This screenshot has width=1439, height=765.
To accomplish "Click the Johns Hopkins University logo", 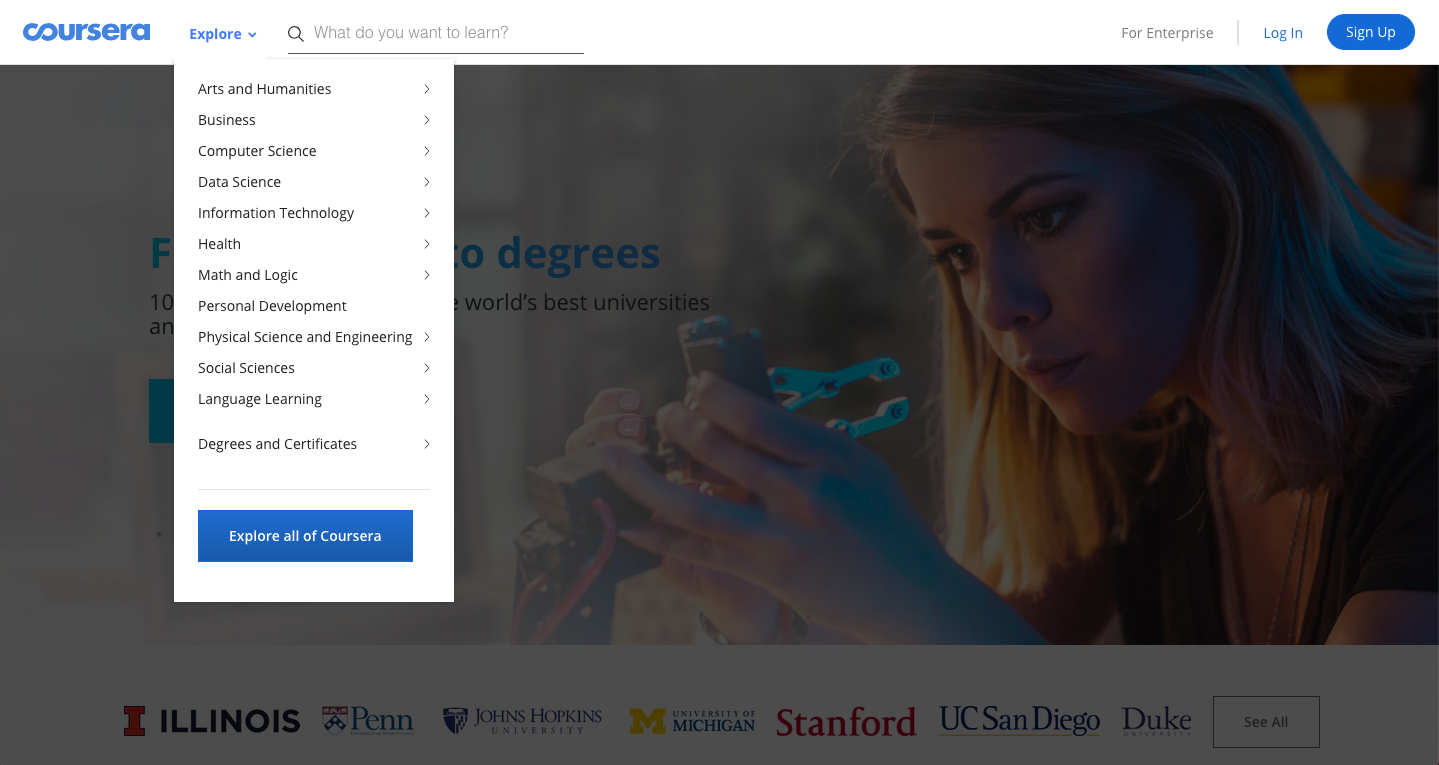I will 523,721.
